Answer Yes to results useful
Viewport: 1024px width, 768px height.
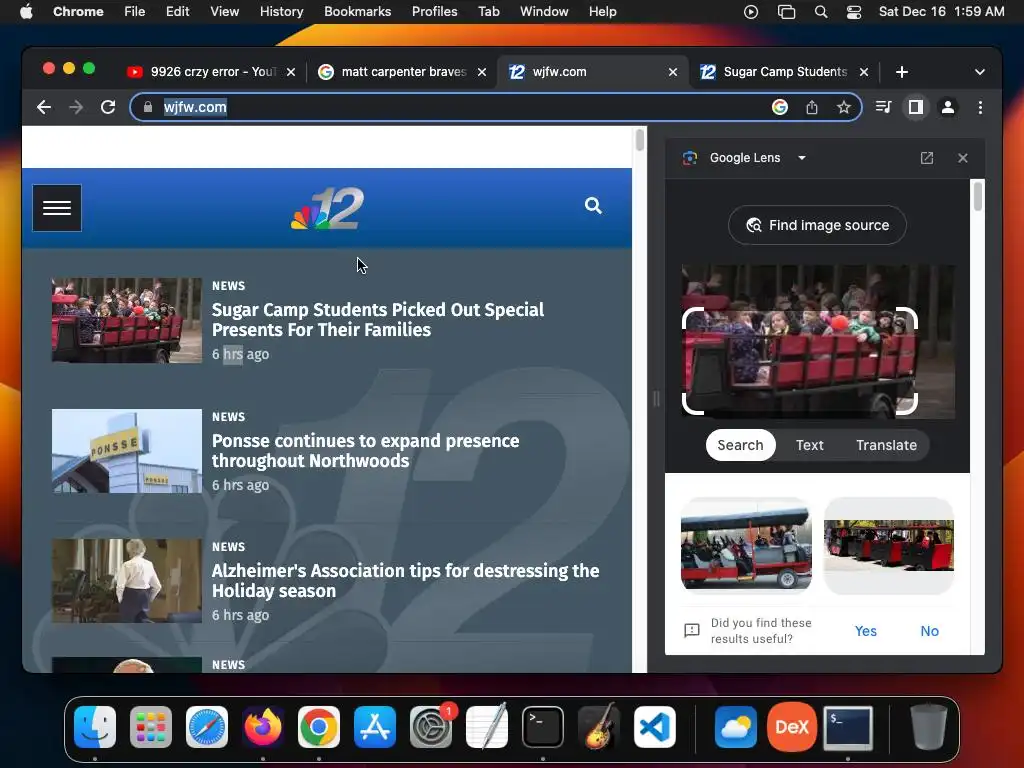(x=865, y=631)
